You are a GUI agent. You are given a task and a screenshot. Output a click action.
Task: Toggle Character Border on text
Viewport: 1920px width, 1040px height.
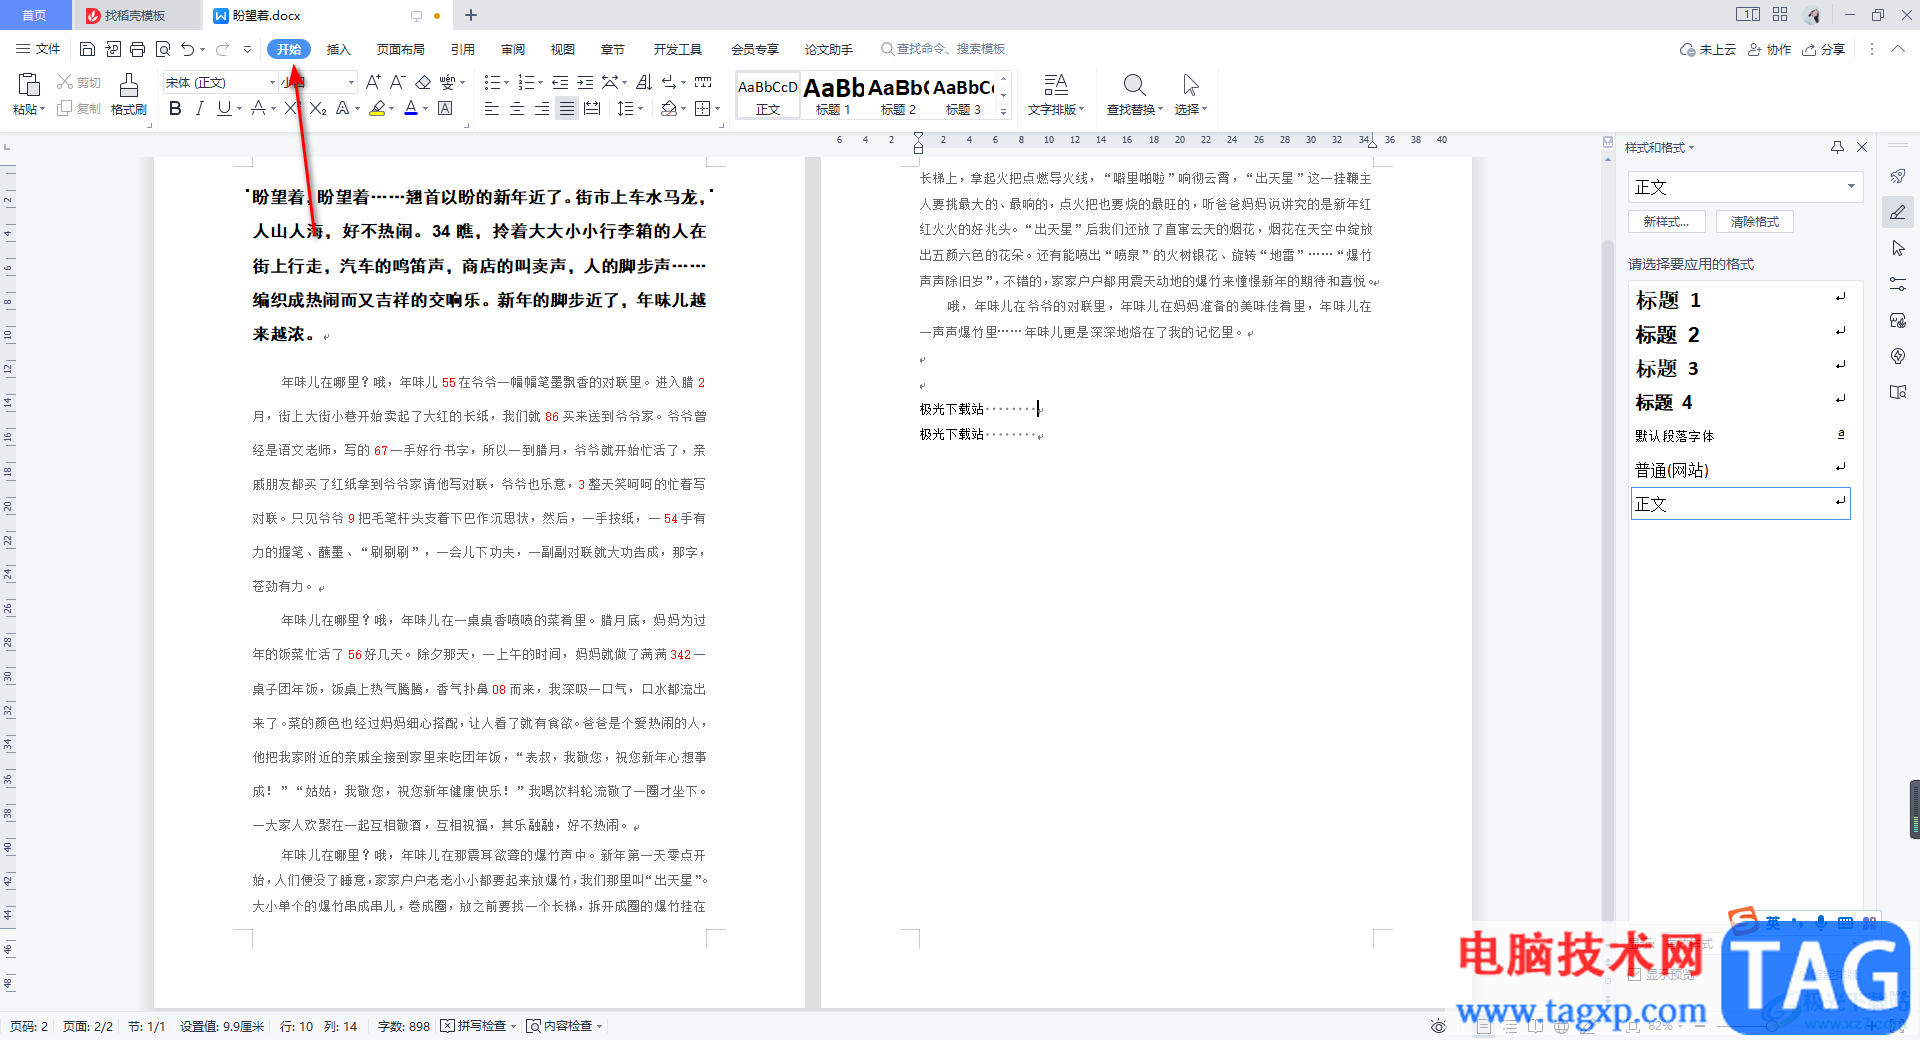click(x=445, y=108)
